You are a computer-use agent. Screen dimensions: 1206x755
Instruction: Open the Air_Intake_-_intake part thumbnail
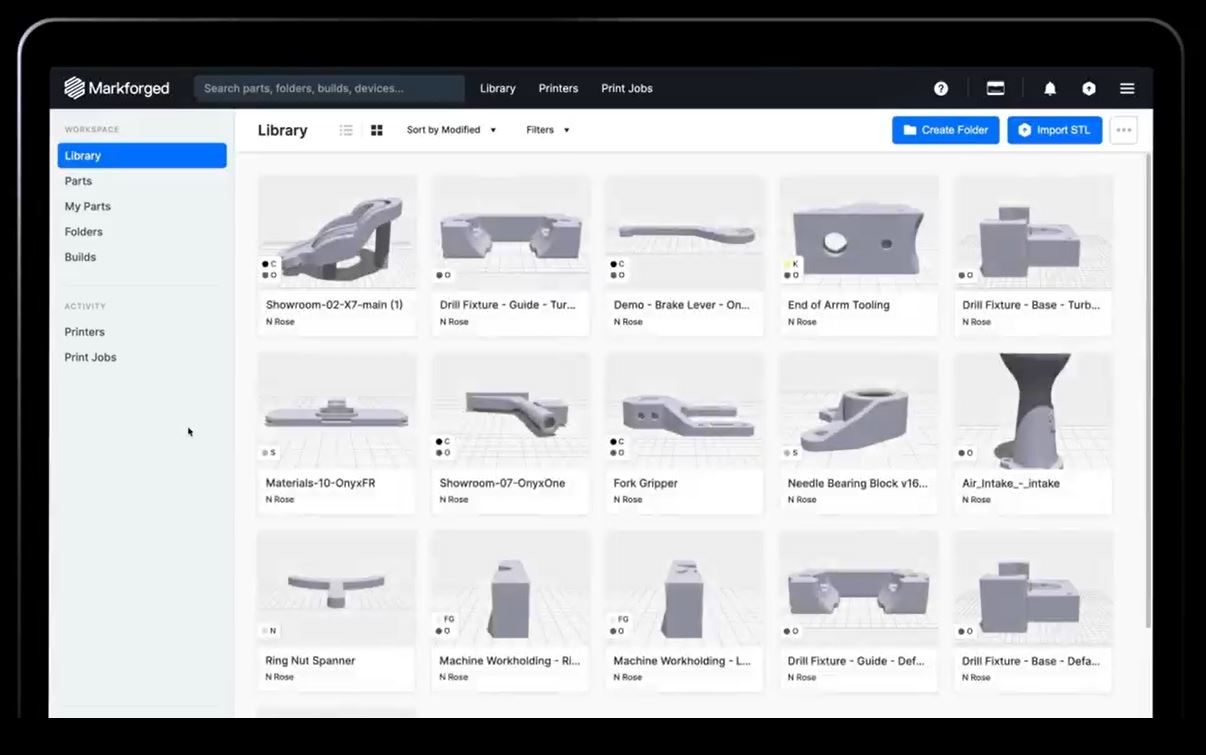point(1032,411)
